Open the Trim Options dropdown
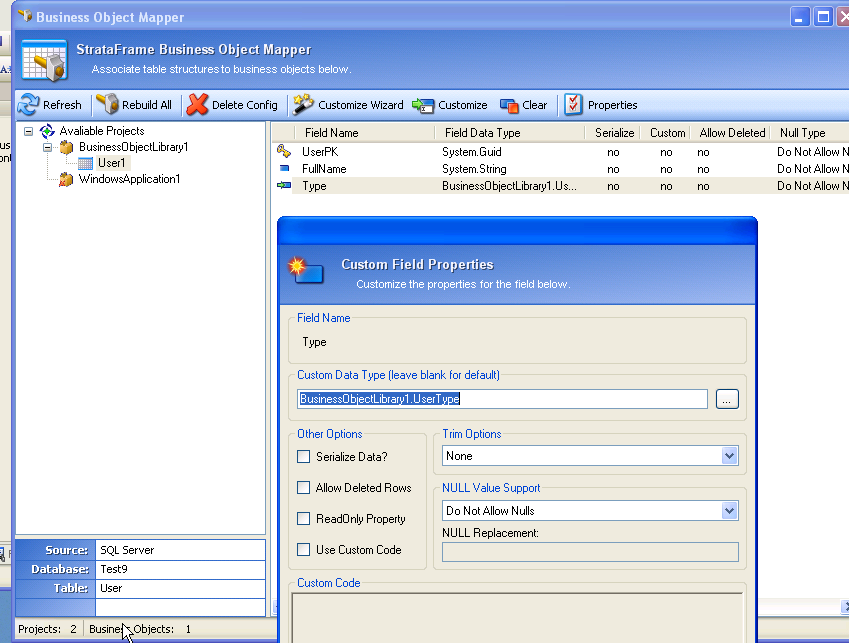 [x=728, y=456]
